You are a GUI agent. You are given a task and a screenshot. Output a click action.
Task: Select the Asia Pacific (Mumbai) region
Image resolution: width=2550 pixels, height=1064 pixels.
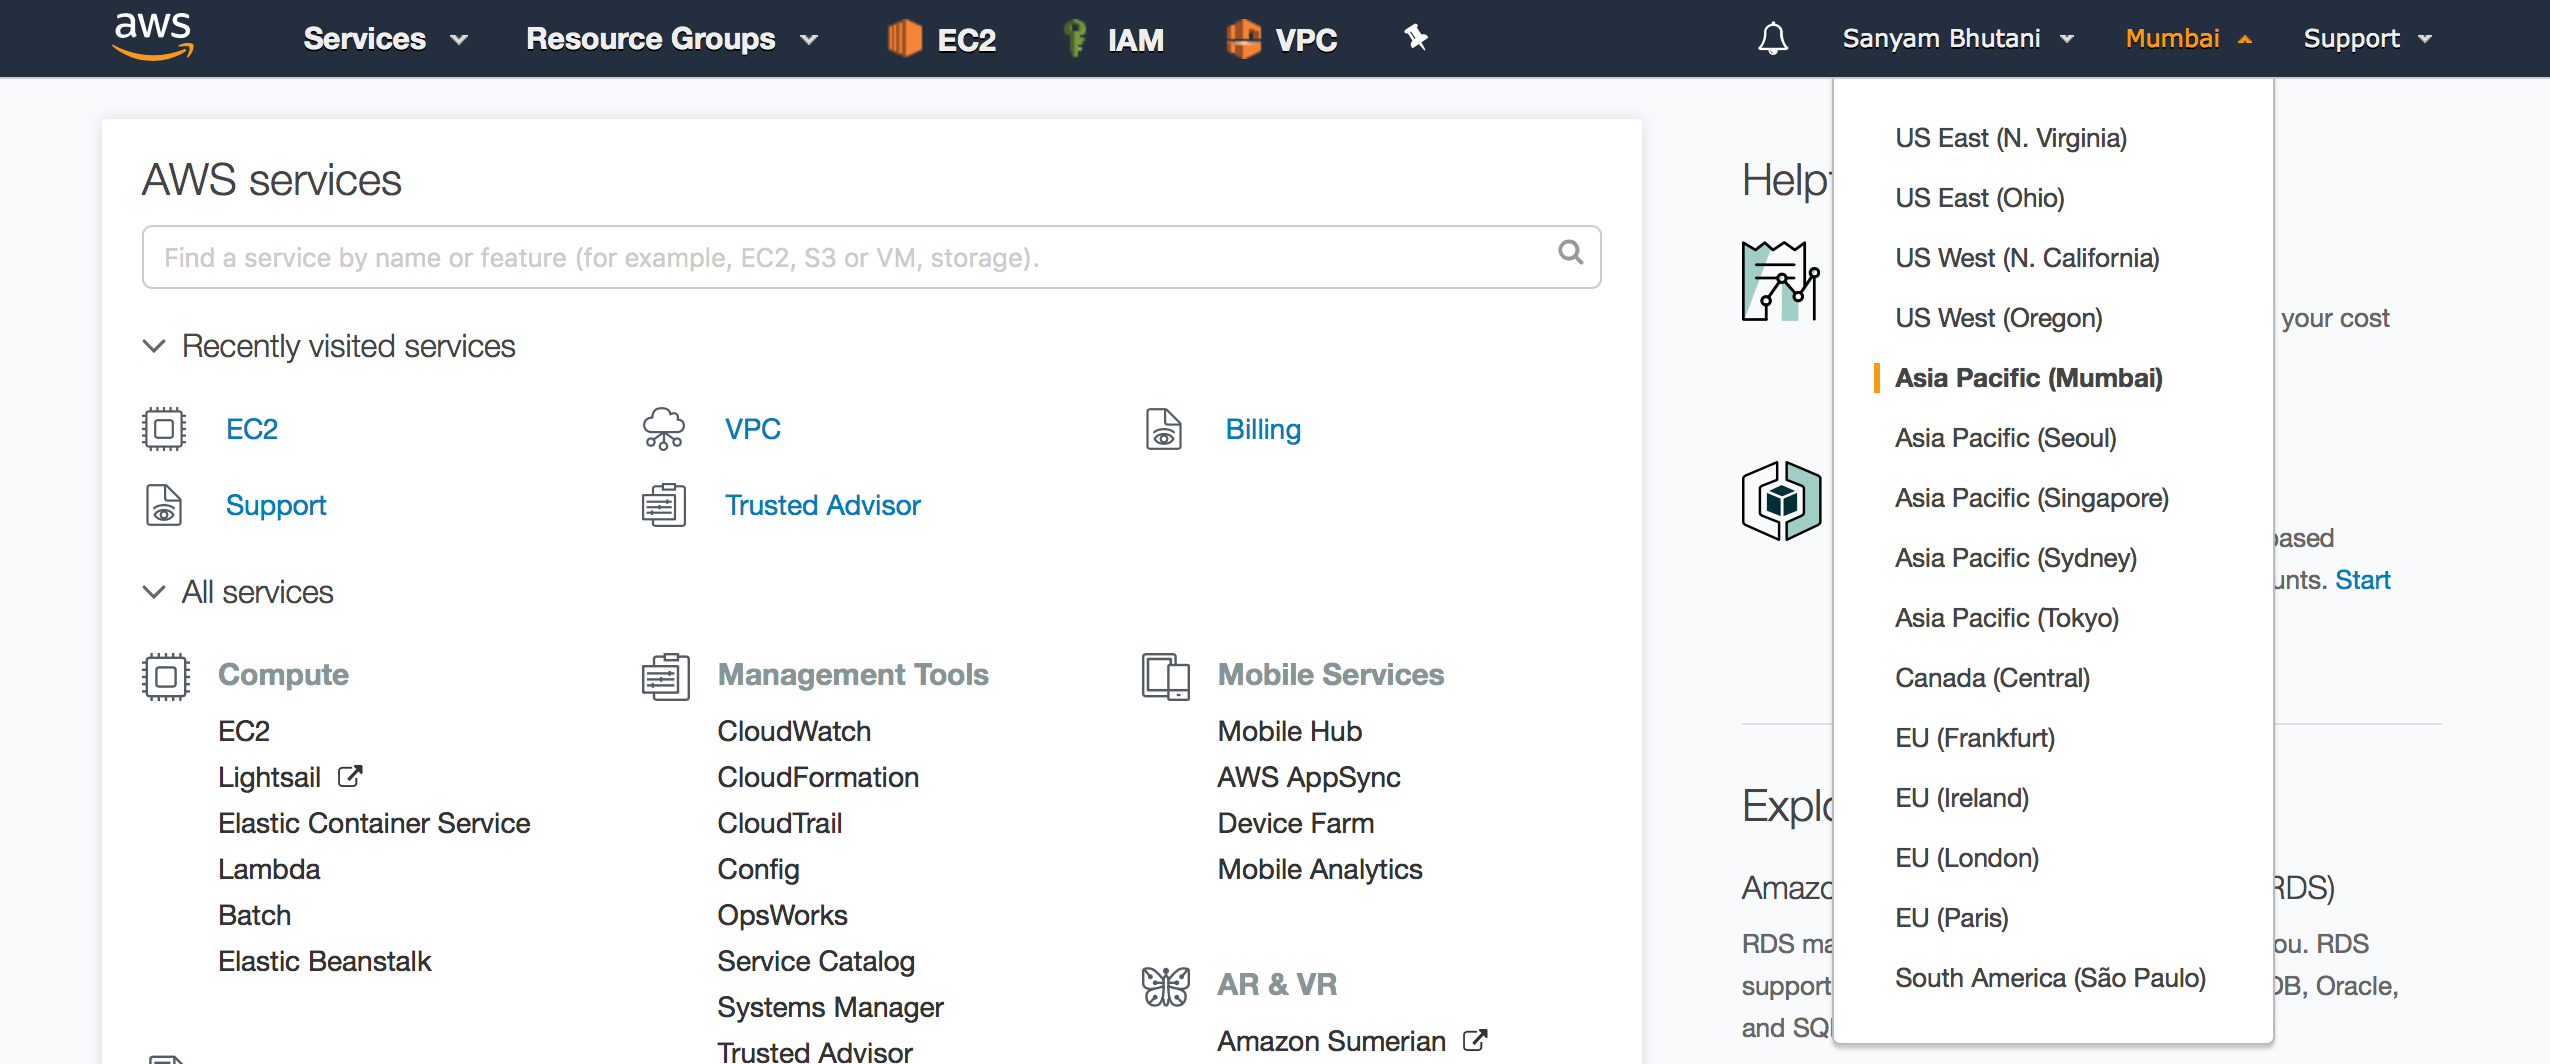click(x=2029, y=378)
